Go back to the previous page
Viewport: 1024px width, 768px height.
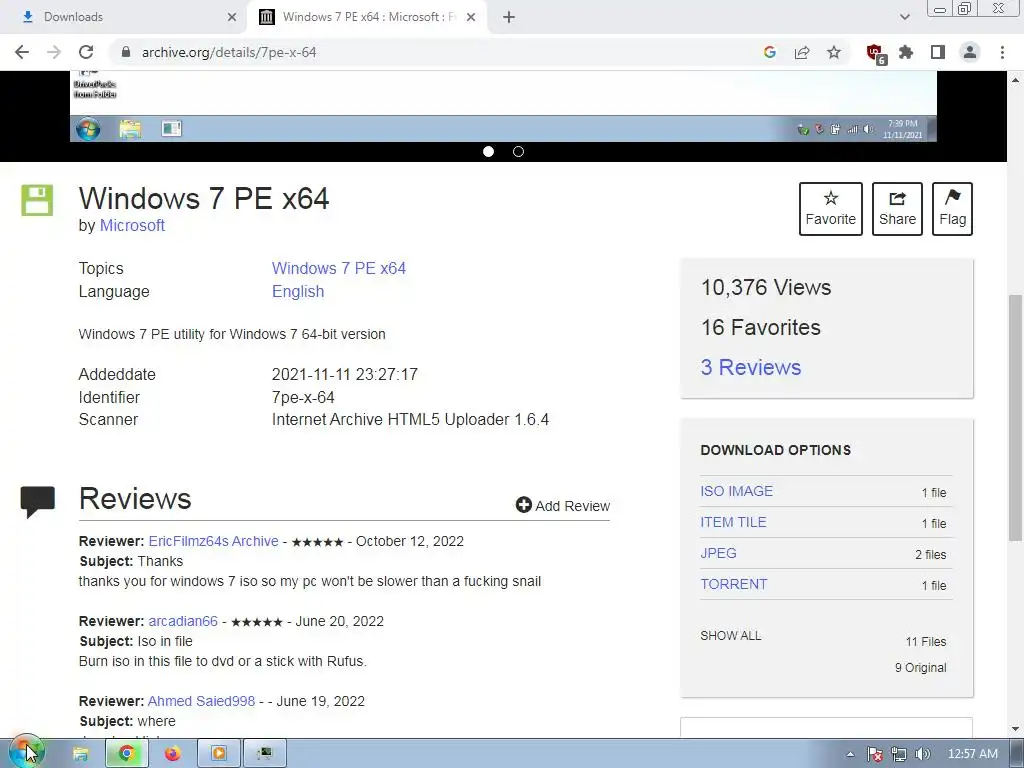[22, 52]
